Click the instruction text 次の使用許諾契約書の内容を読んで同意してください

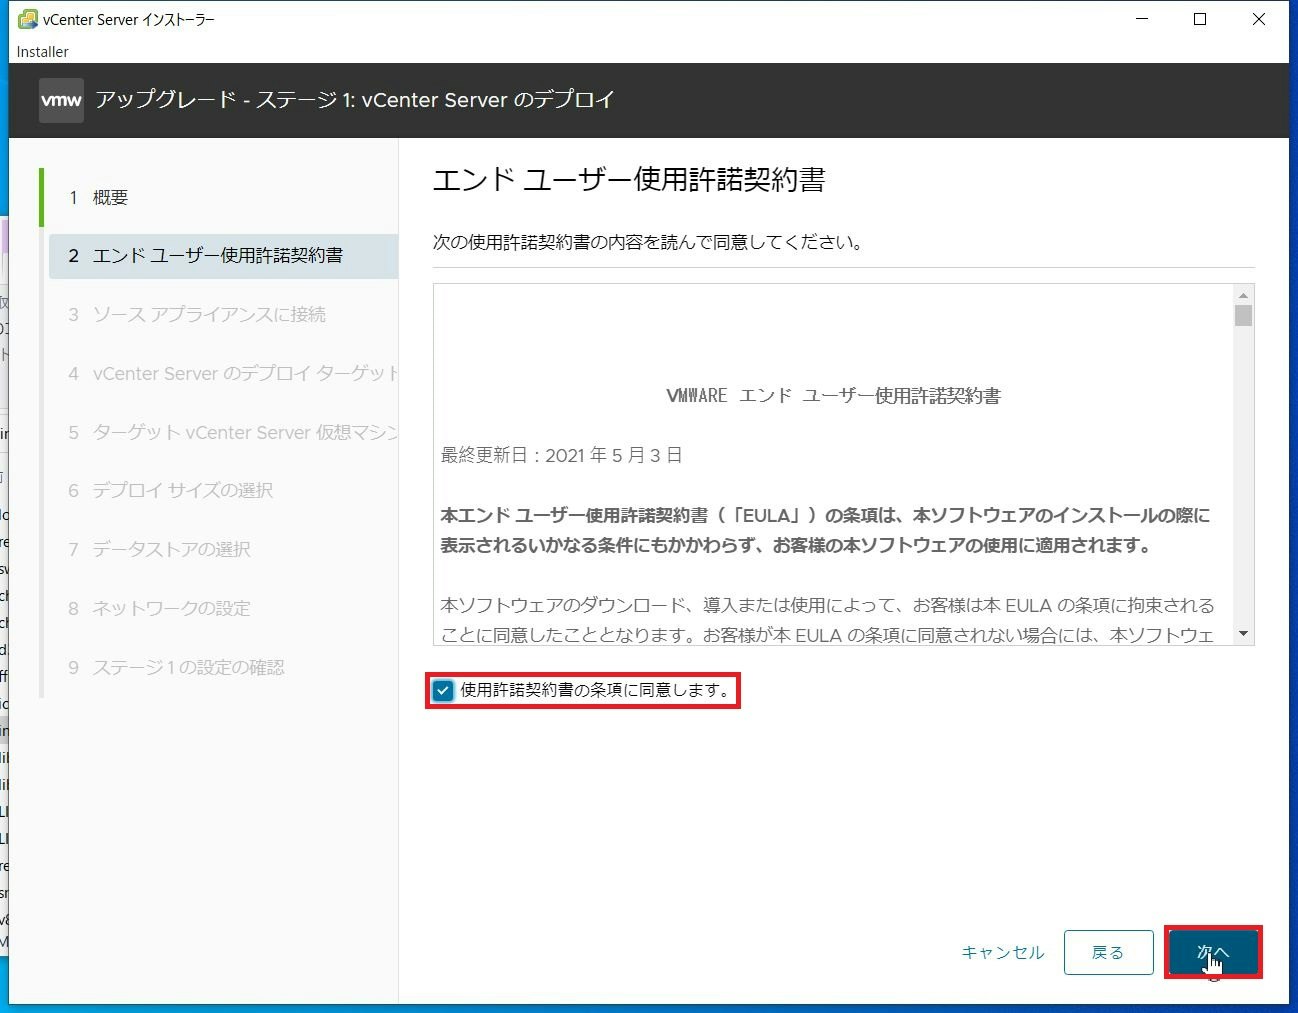tap(648, 242)
